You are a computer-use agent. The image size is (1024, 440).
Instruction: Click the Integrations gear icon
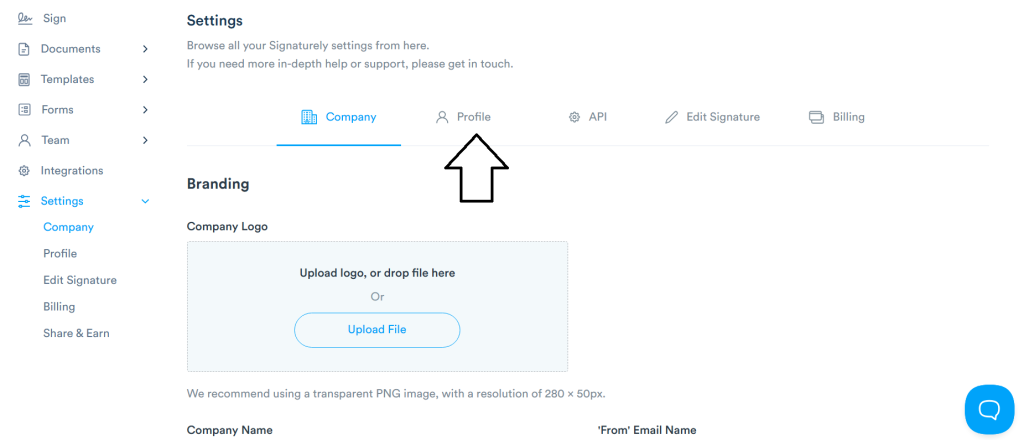click(24, 170)
